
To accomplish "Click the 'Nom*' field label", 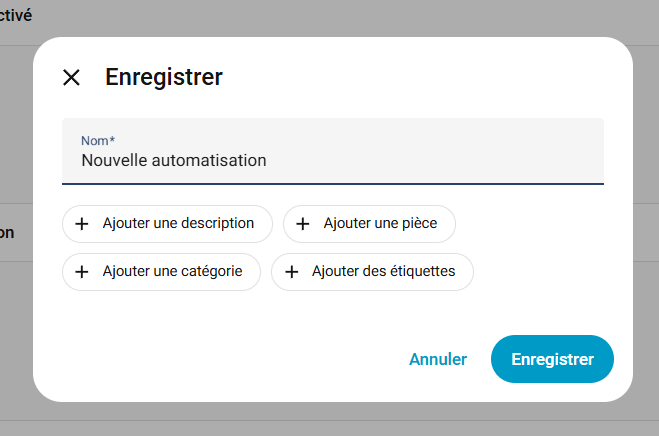I will click(97, 141).
